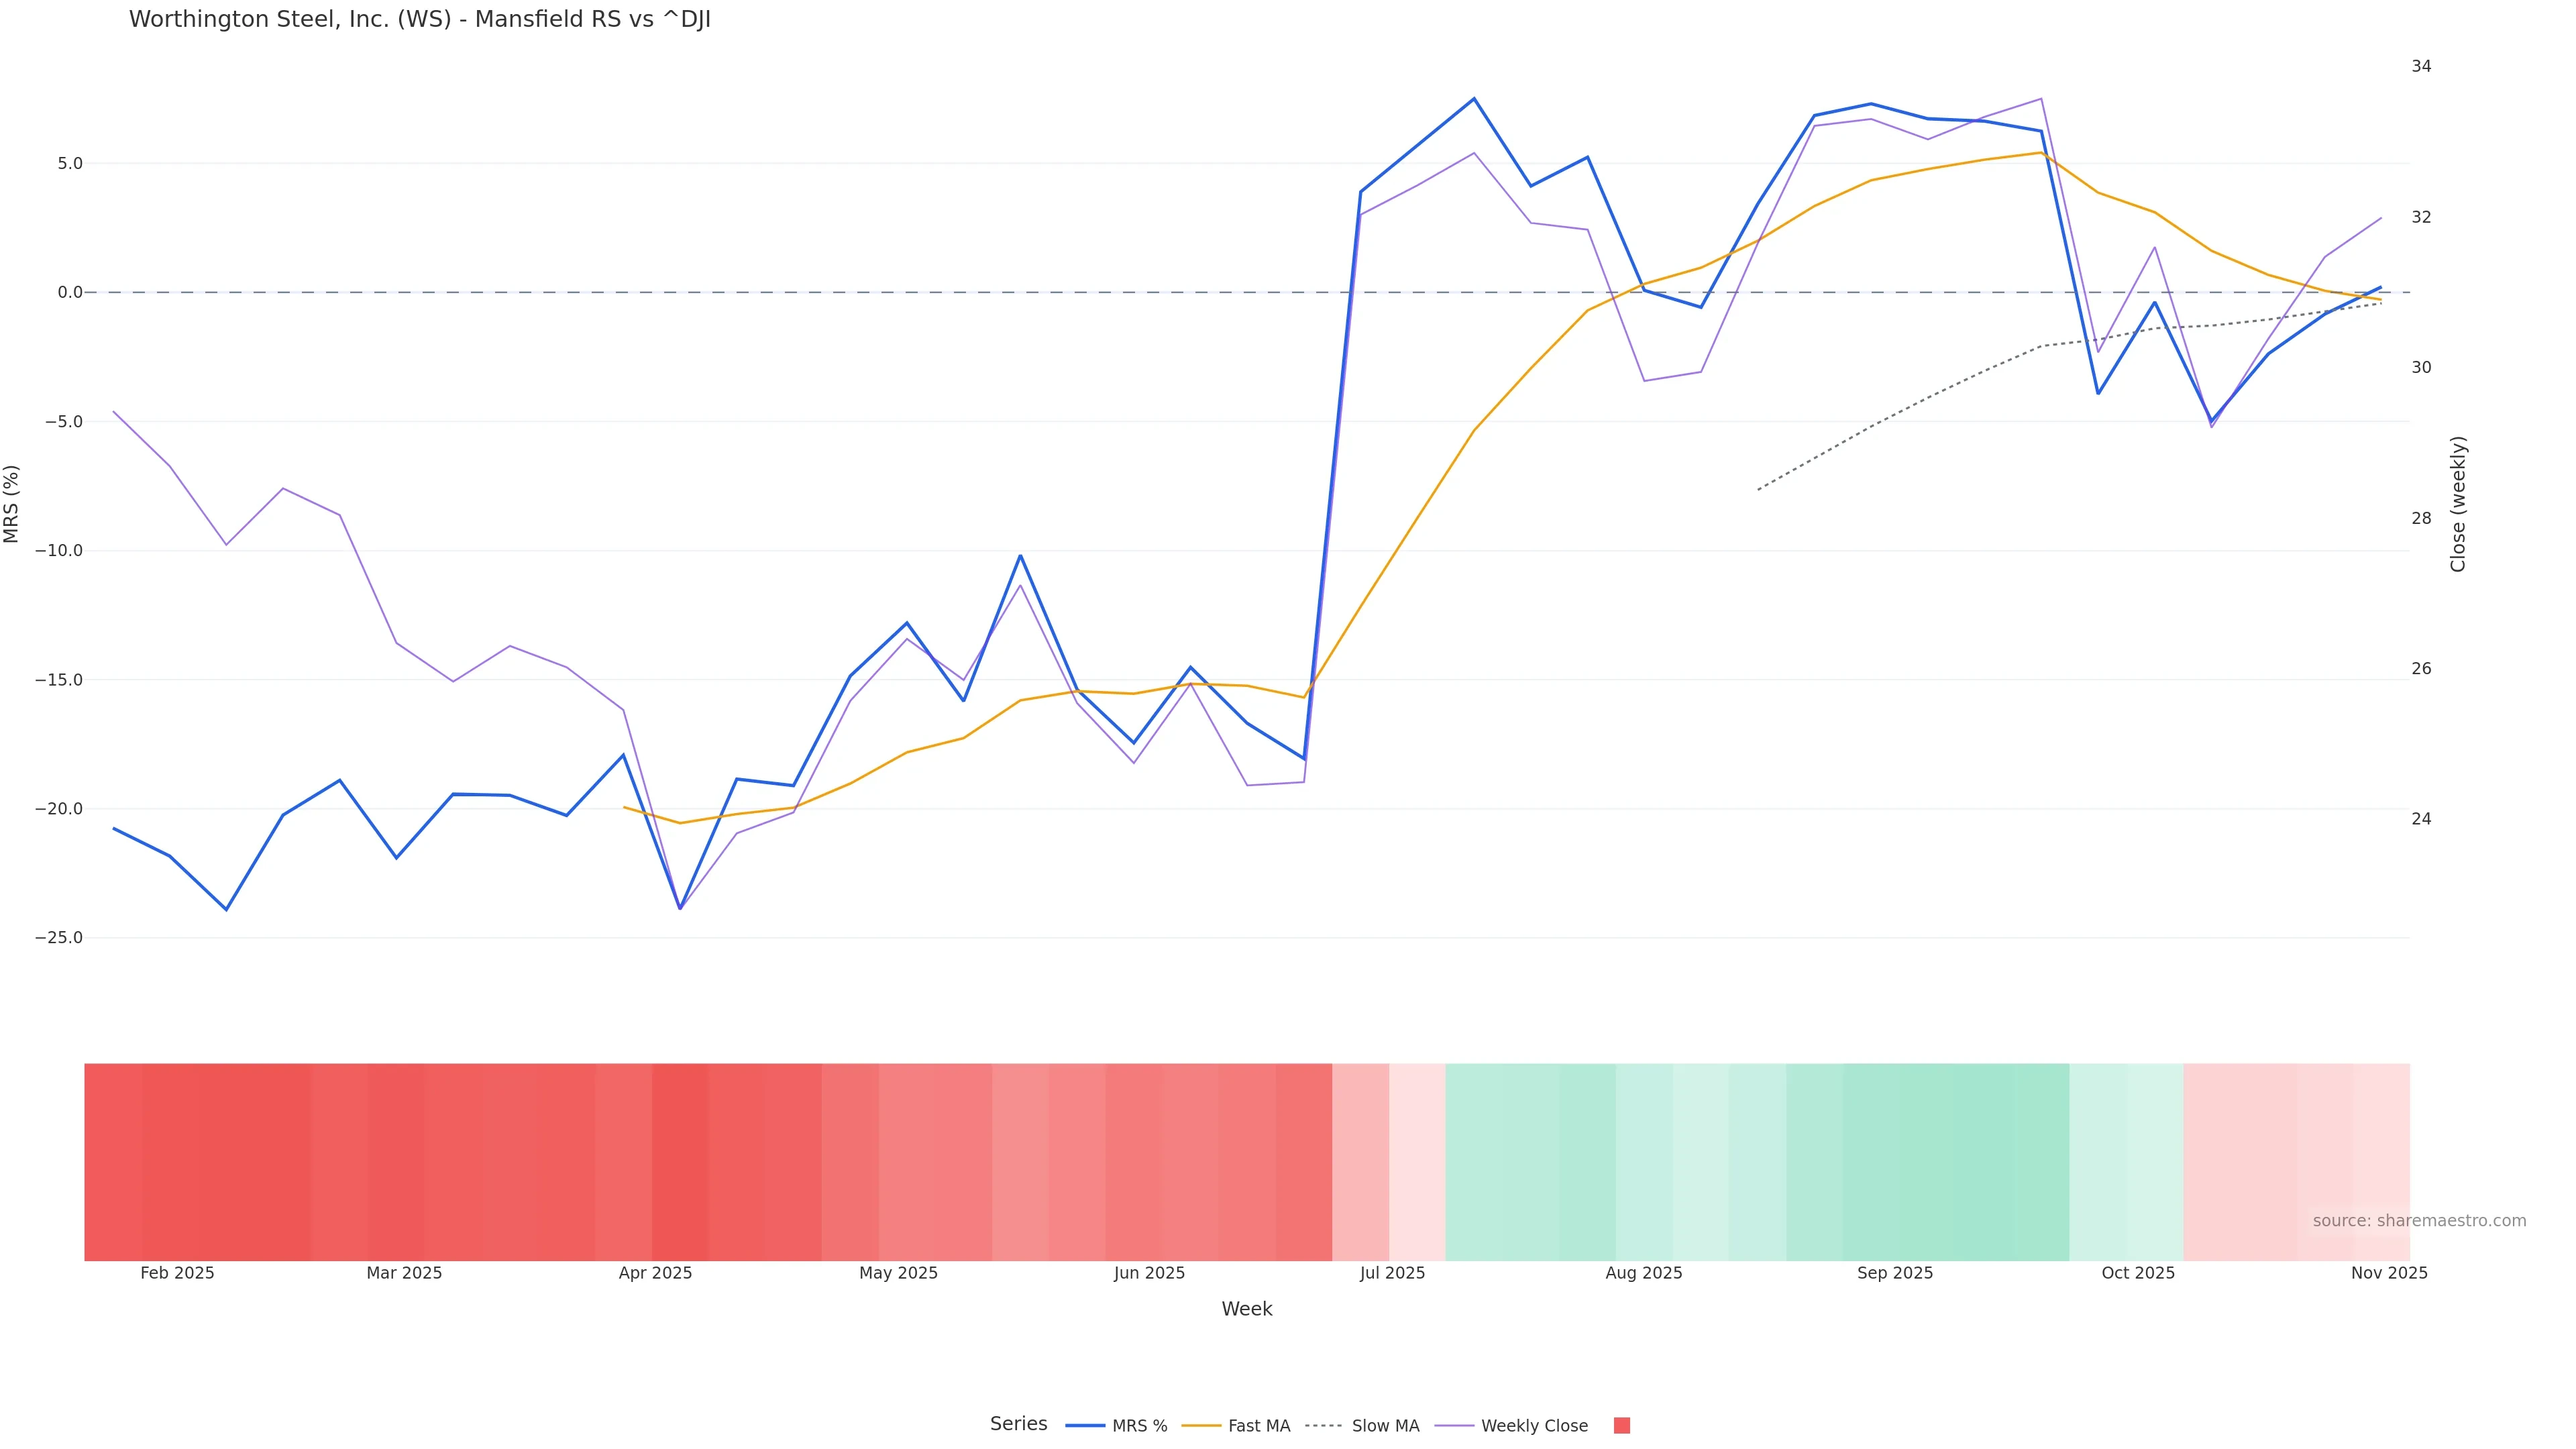
Task: Click the Apr 2025 axis label
Action: (655, 1273)
